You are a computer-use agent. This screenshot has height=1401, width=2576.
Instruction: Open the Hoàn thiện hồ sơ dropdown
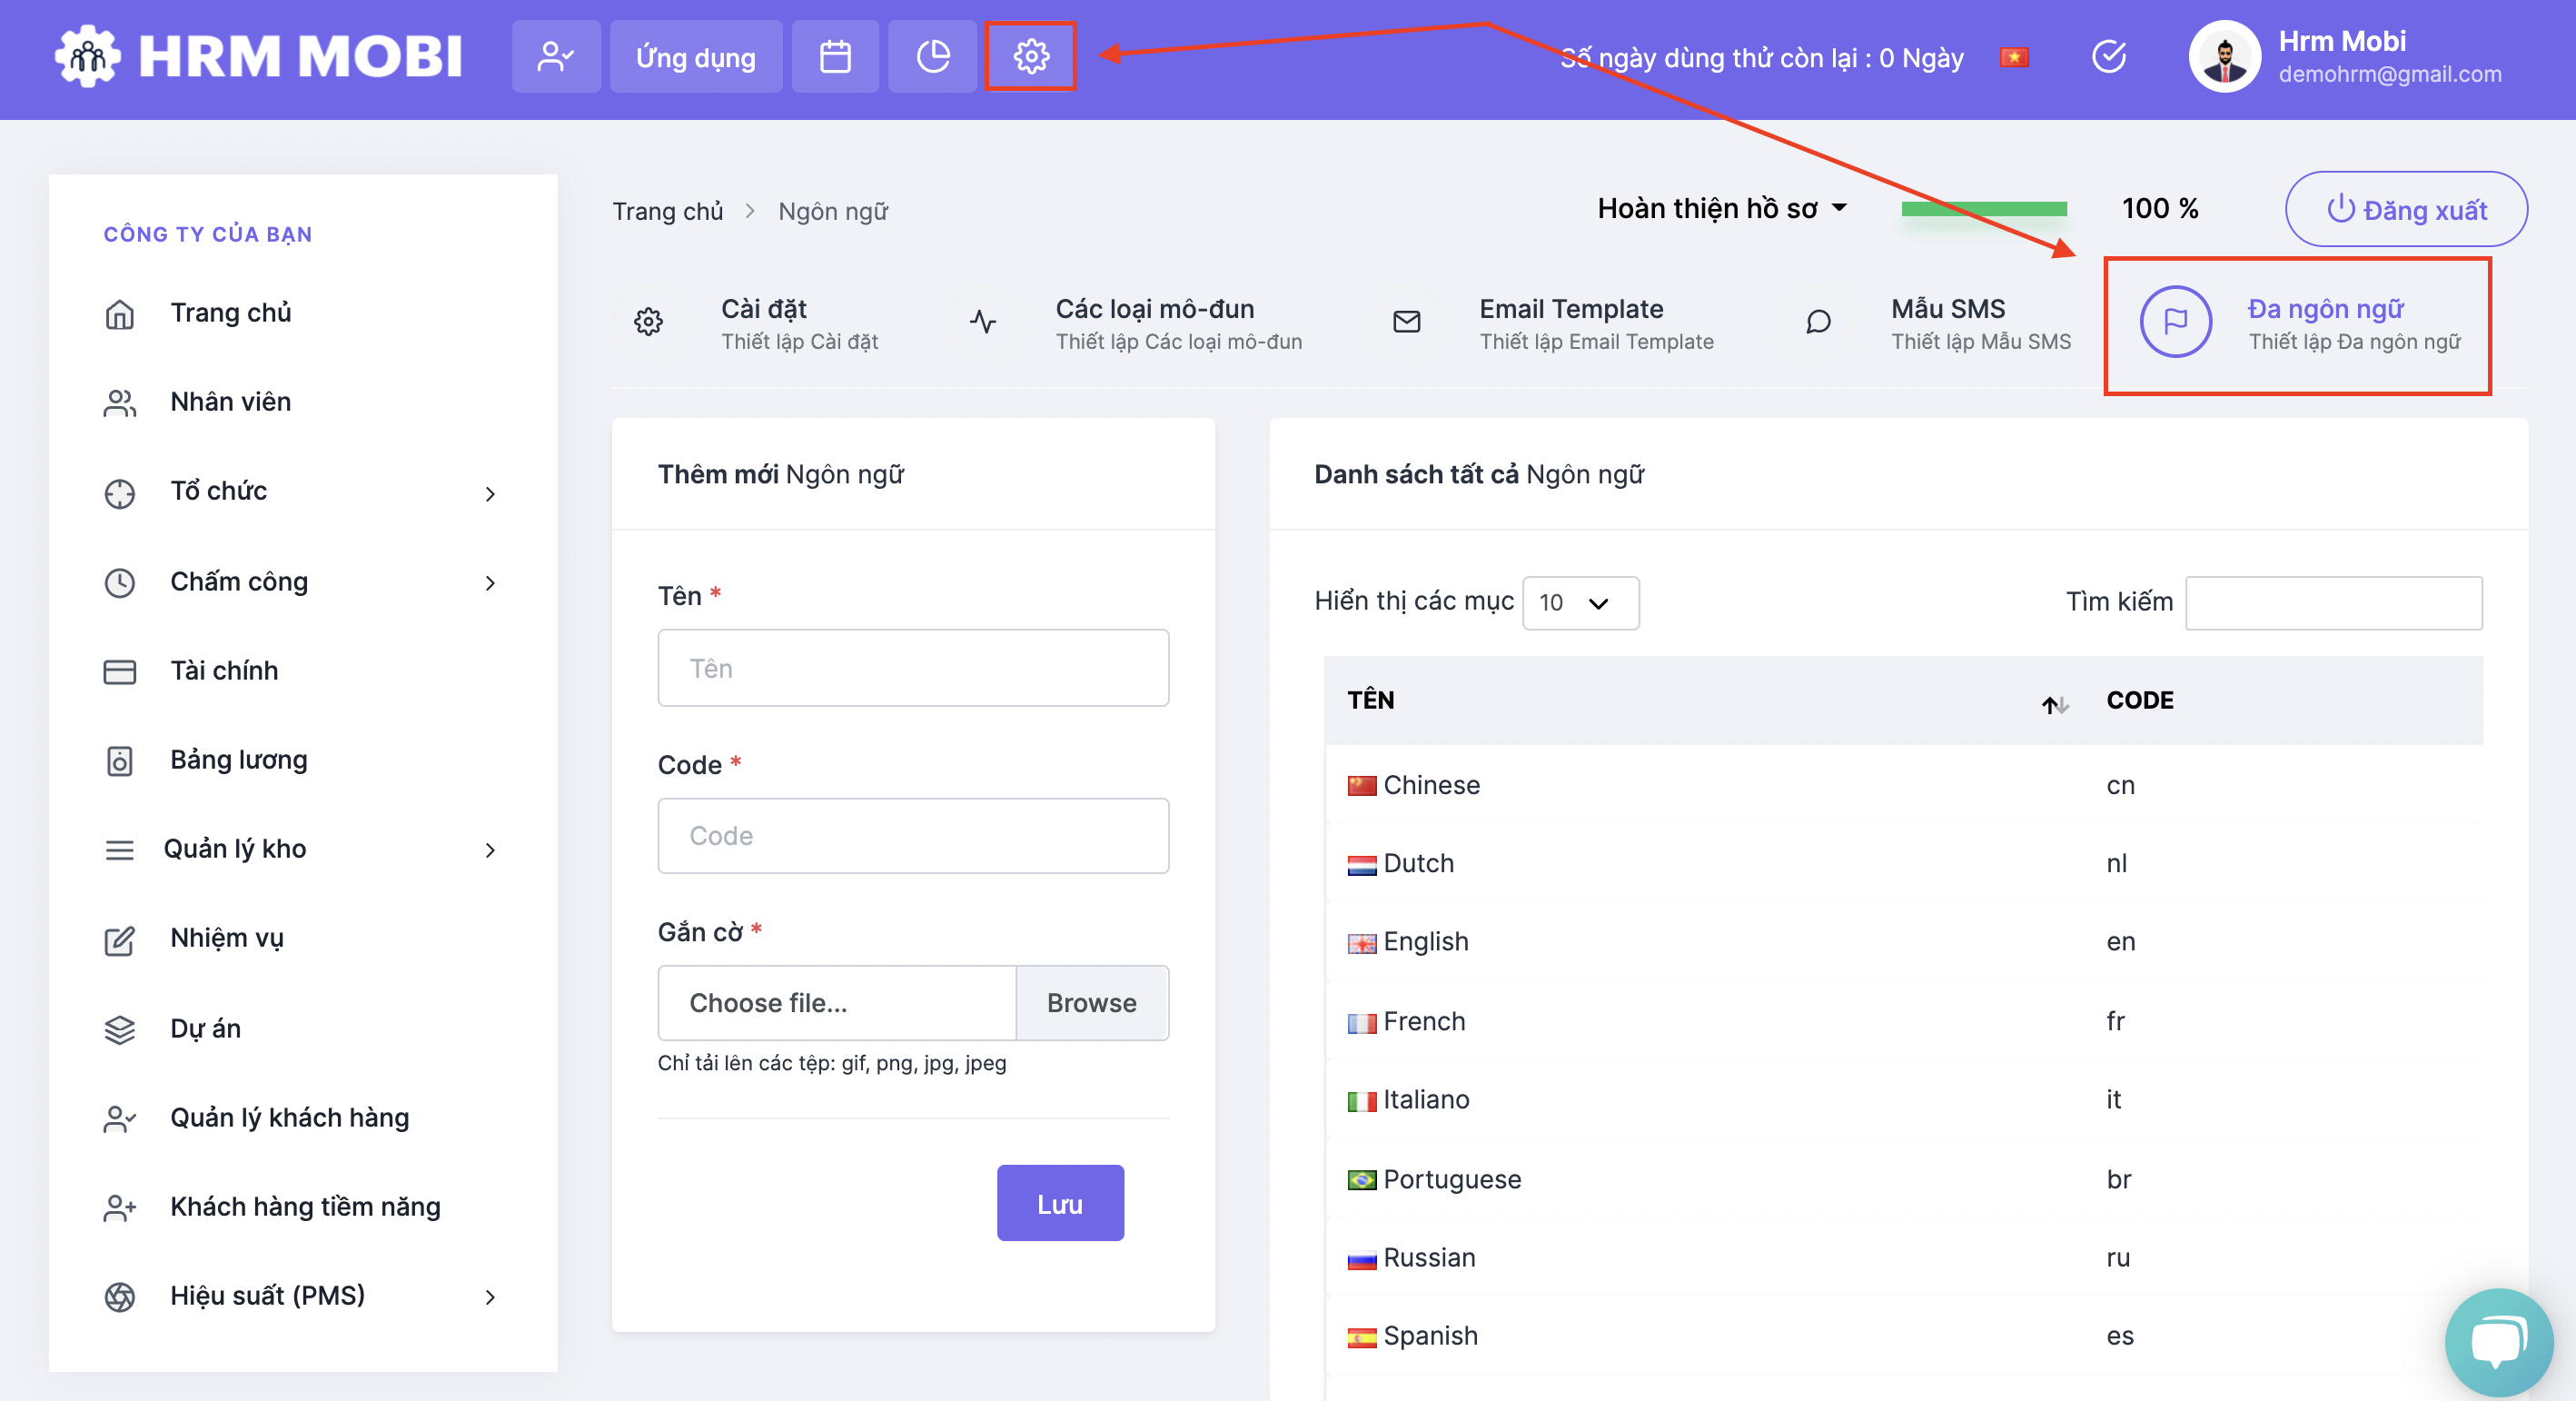[1722, 208]
